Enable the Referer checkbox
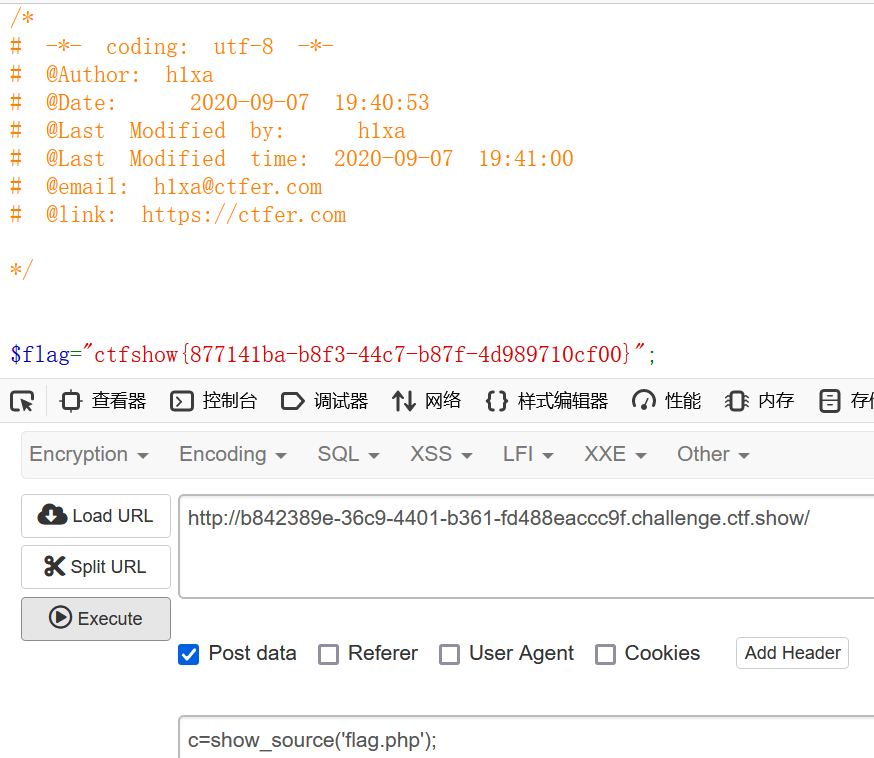This screenshot has height=758, width=874. (328, 654)
